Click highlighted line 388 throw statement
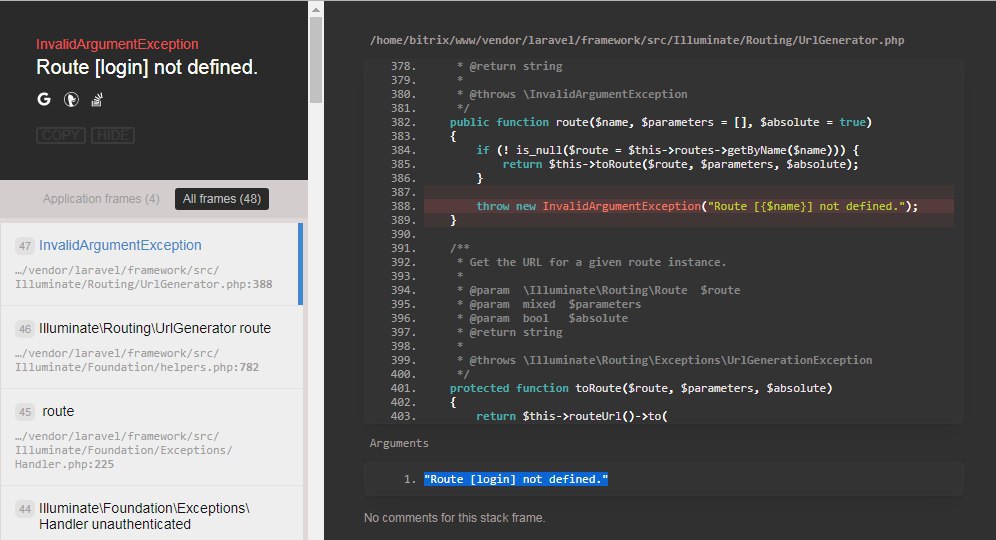The image size is (996, 540). [x=689, y=206]
